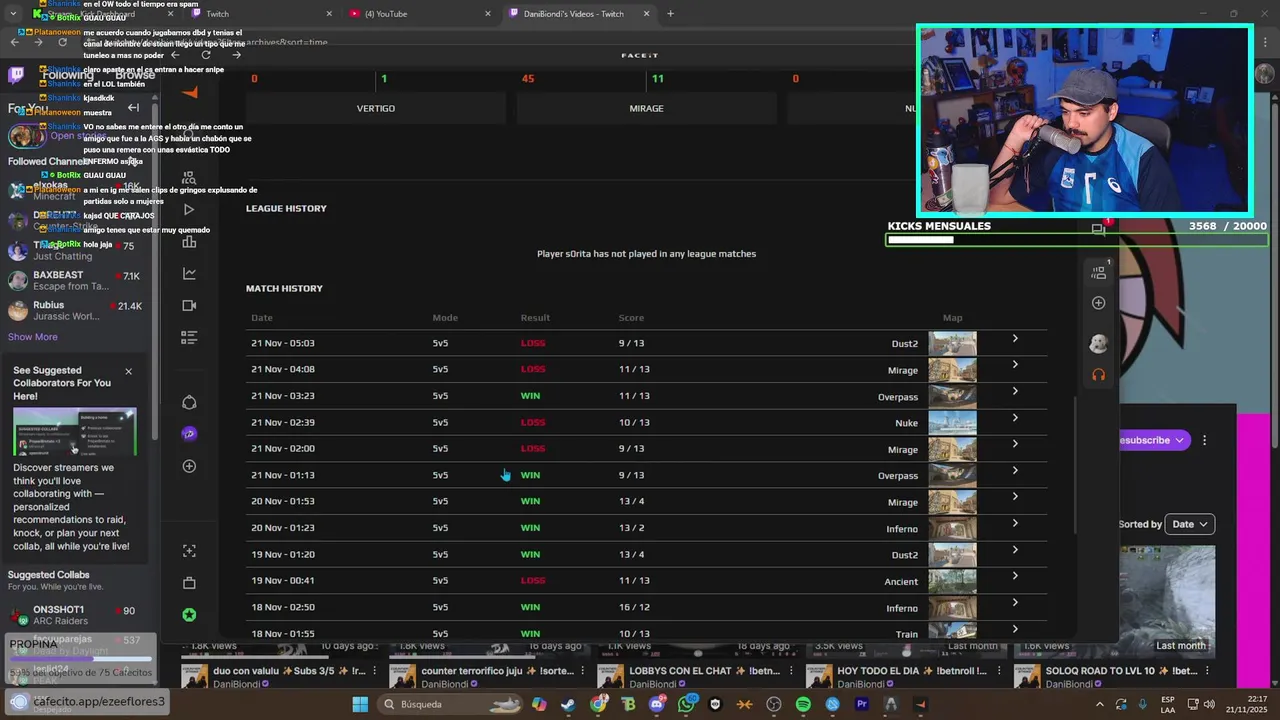Click the orange headset icon in right panel
Viewport: 1280px width, 720px height.
[1099, 375]
